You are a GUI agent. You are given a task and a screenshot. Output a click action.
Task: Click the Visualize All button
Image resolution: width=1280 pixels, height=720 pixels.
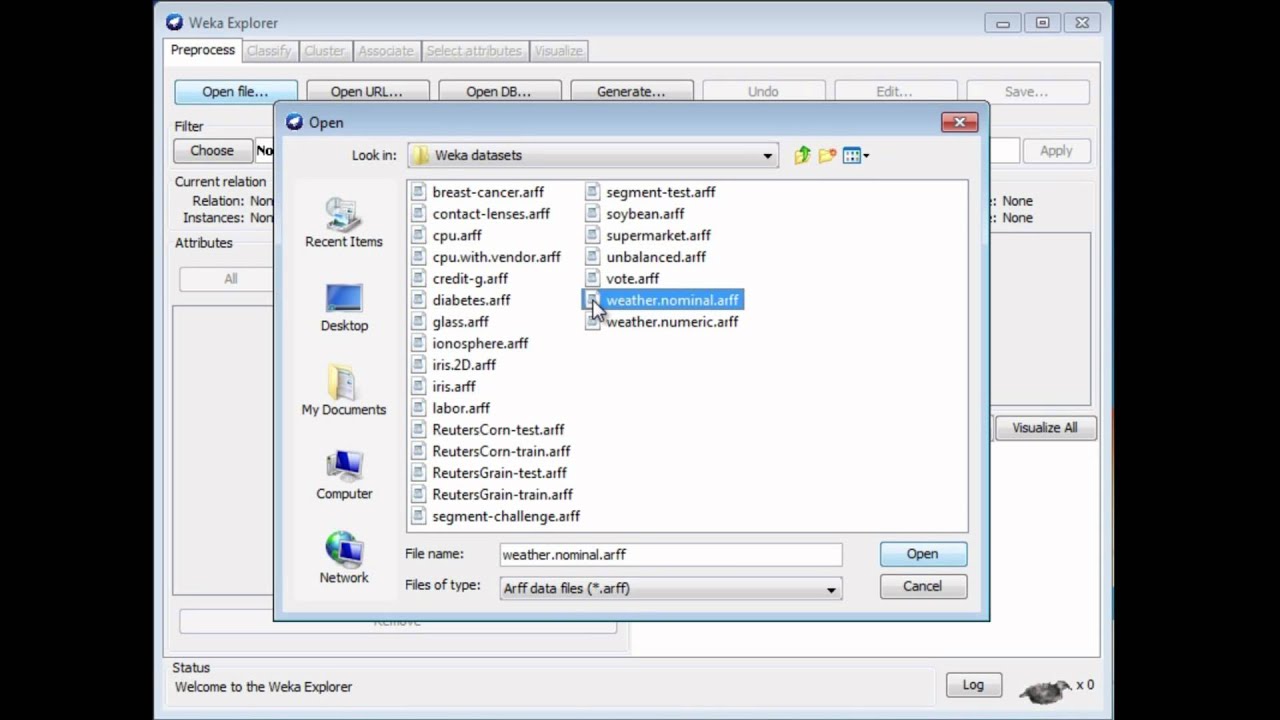[x=1044, y=428]
